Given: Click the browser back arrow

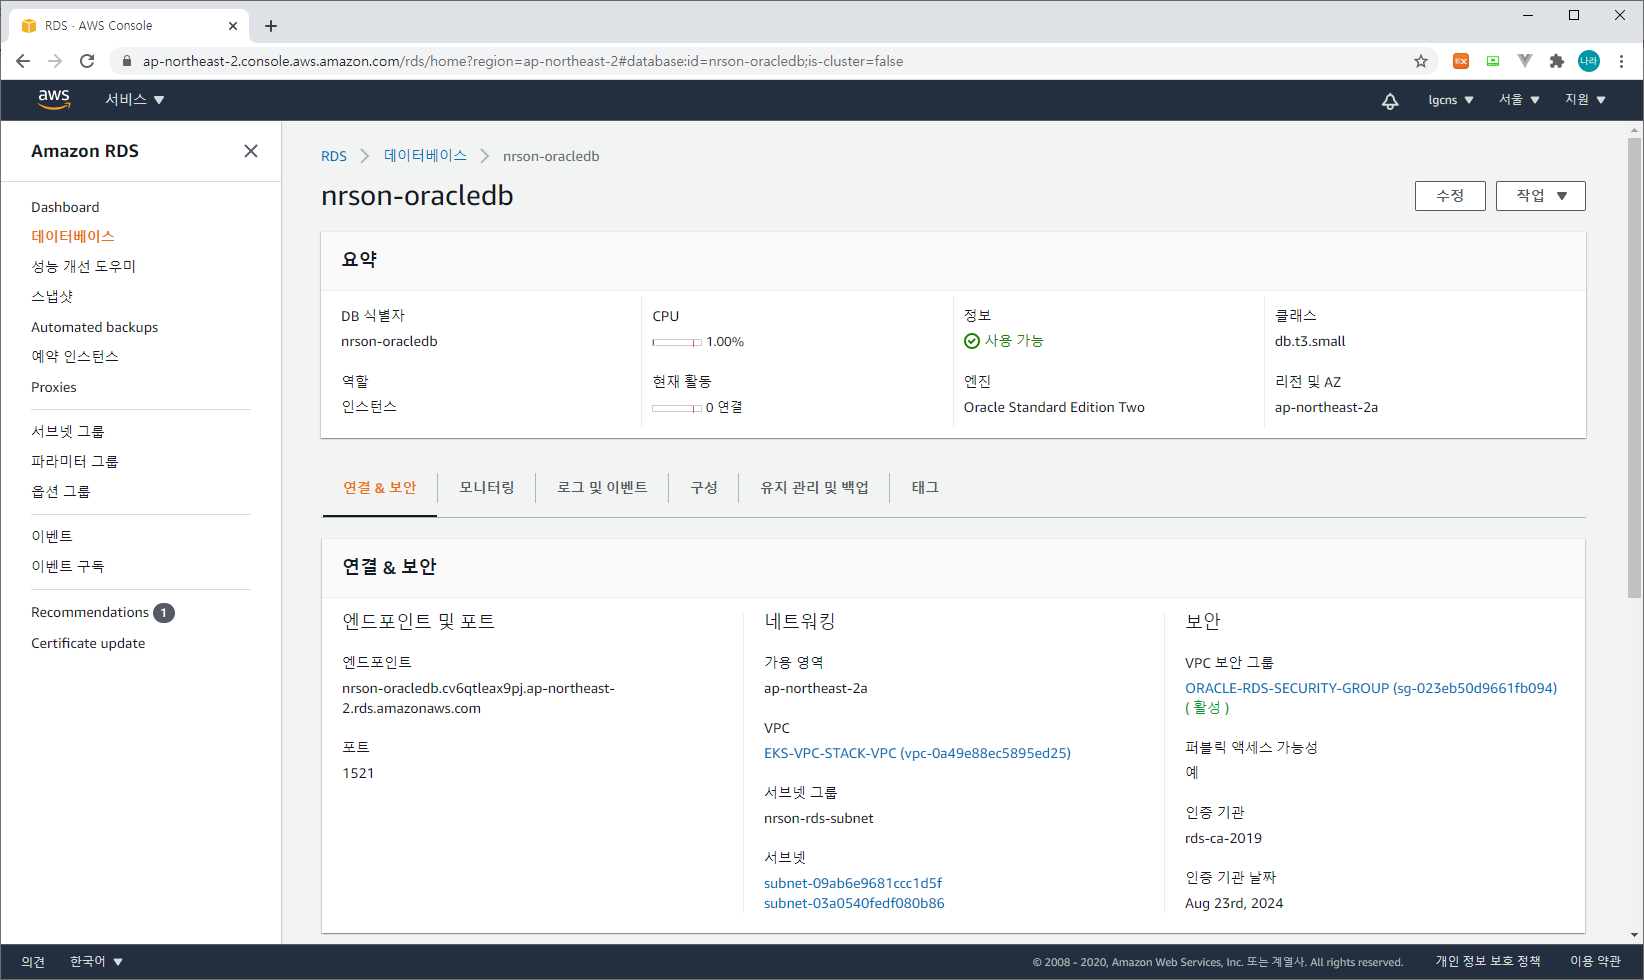Looking at the screenshot, I should click(23, 61).
